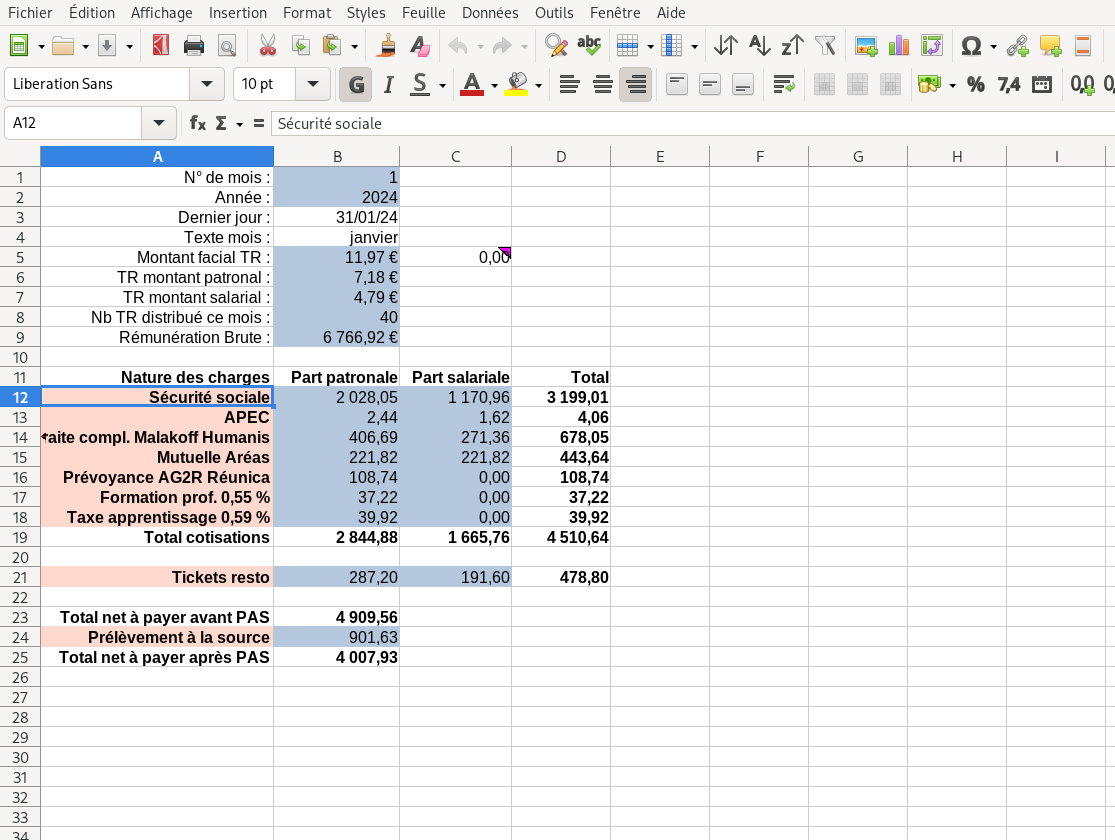Open the Feuille menu
The width and height of the screenshot is (1115, 840).
[x=424, y=13]
